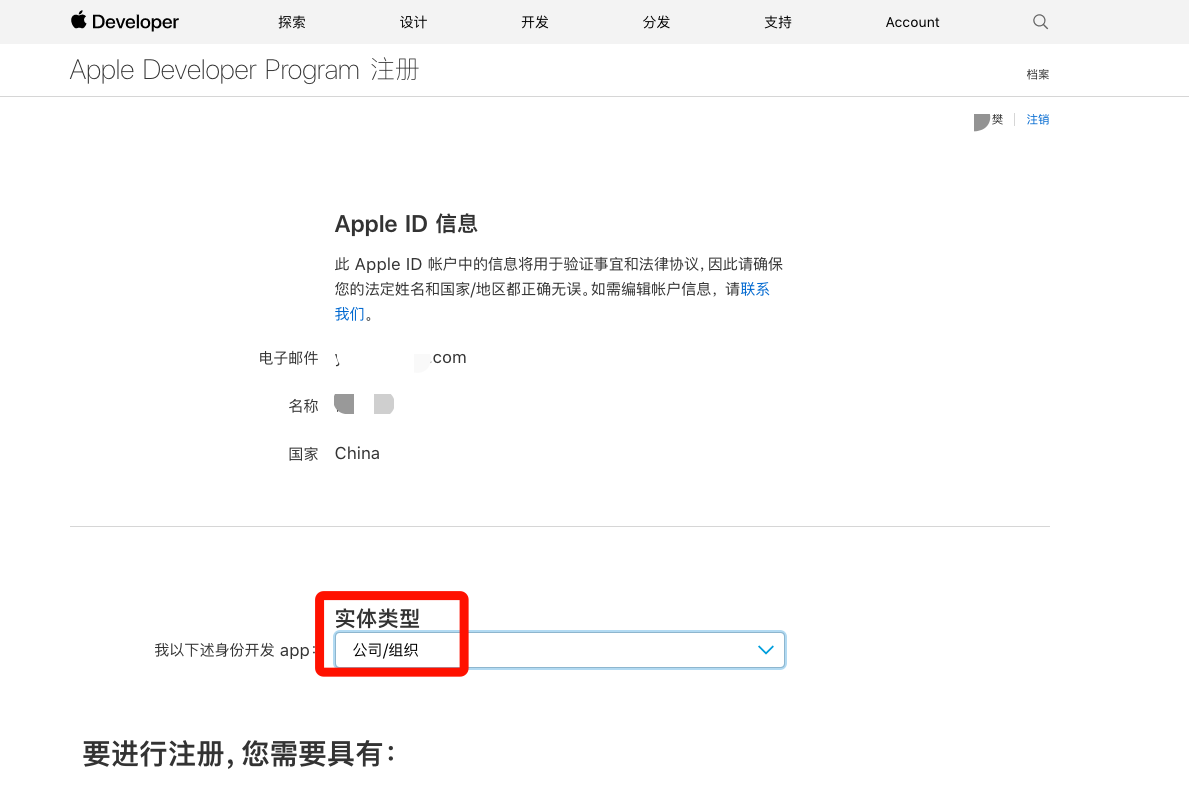Click the user avatar near 樊
Screen dimensions: 1189x788
click(982, 122)
